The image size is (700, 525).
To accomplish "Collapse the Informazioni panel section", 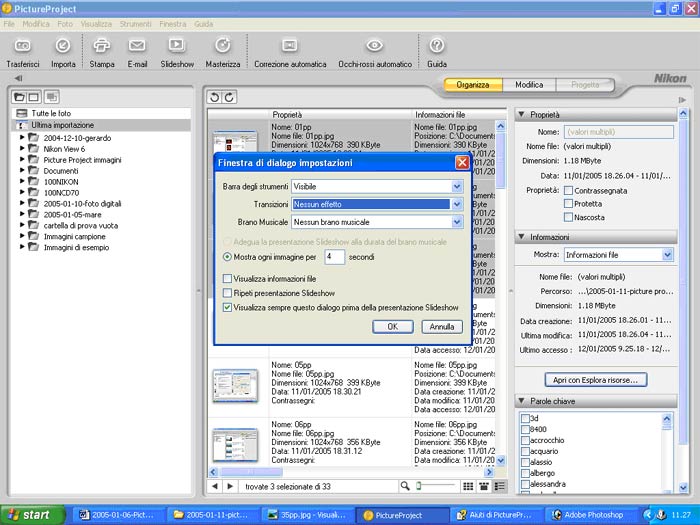I will (x=521, y=237).
